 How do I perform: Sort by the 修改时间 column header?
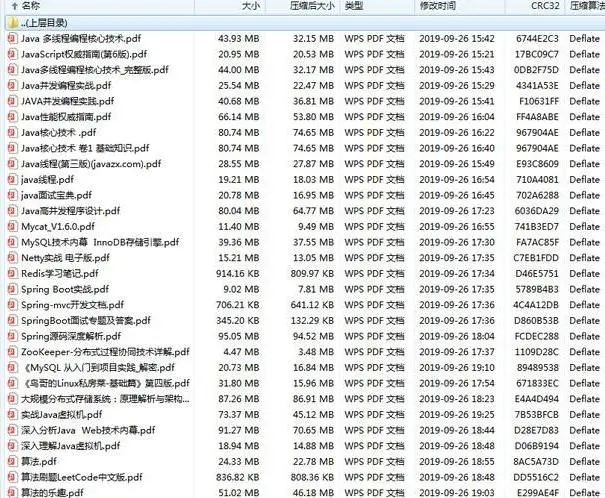(438, 6)
